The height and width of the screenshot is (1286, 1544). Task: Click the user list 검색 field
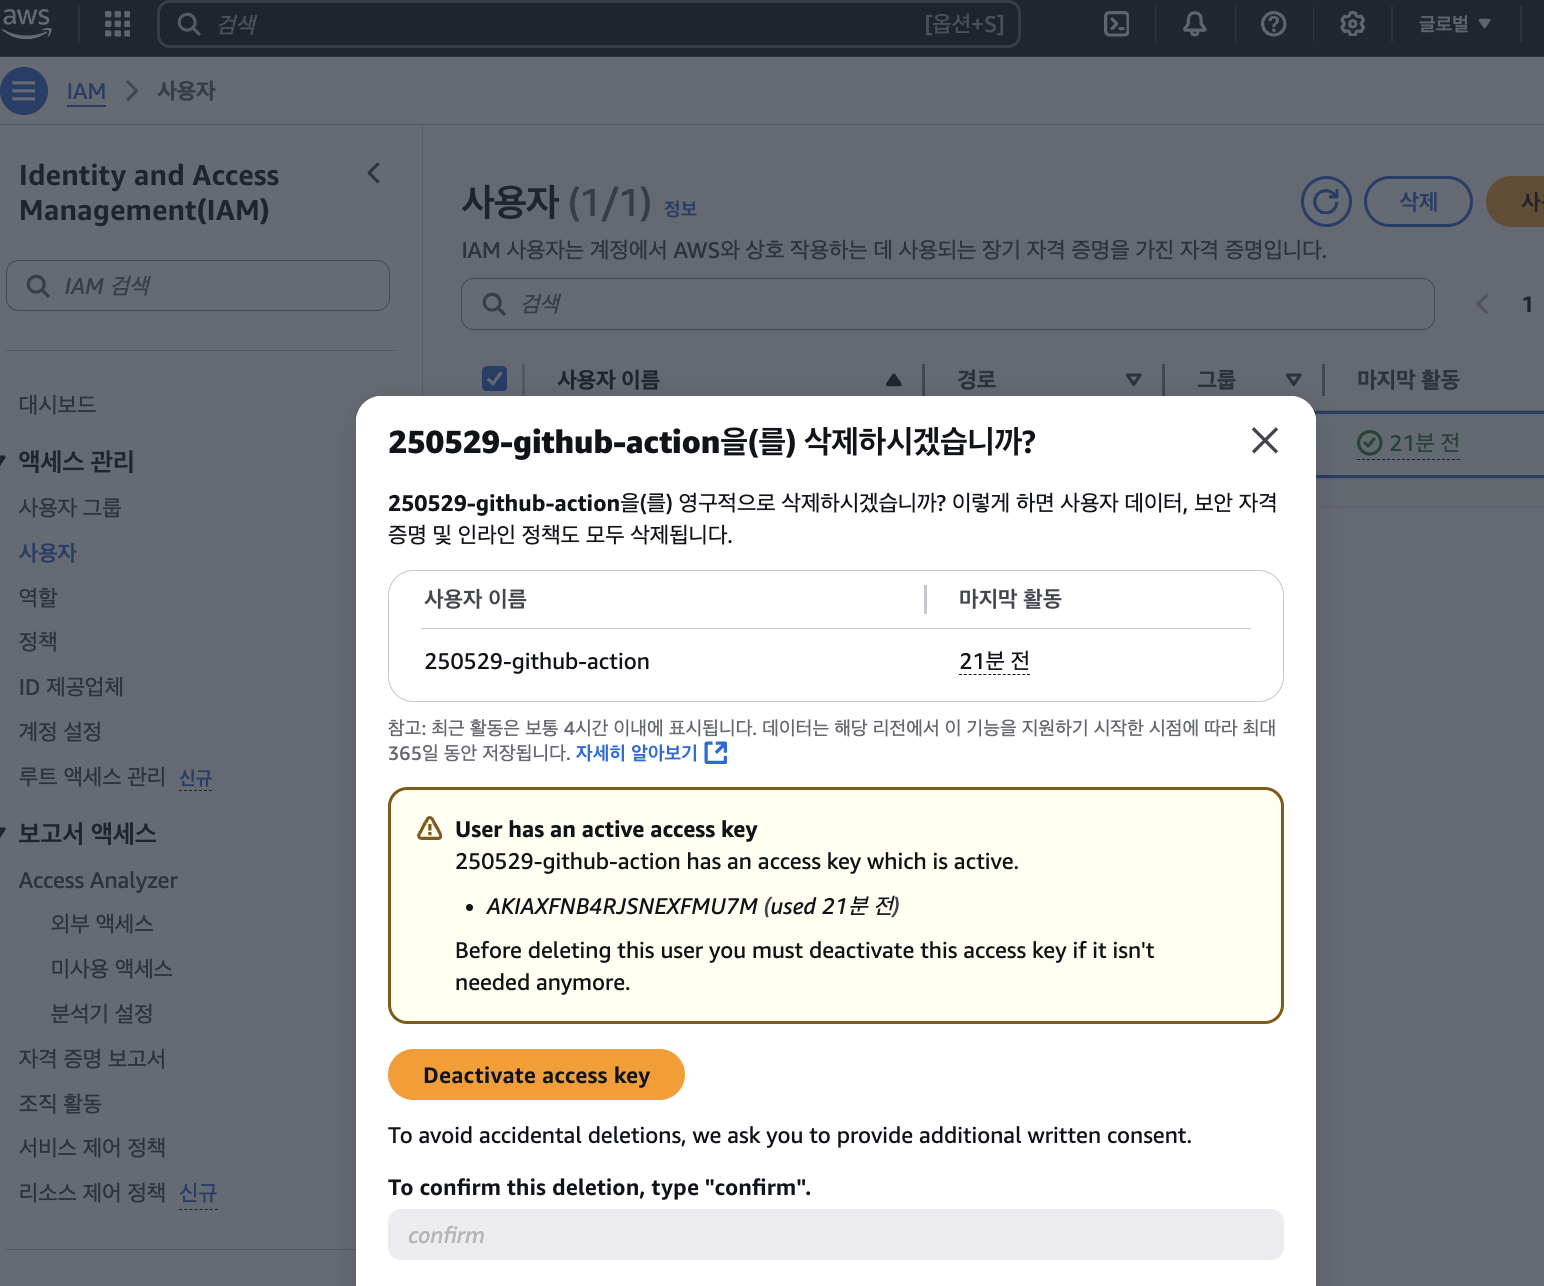[x=948, y=304]
